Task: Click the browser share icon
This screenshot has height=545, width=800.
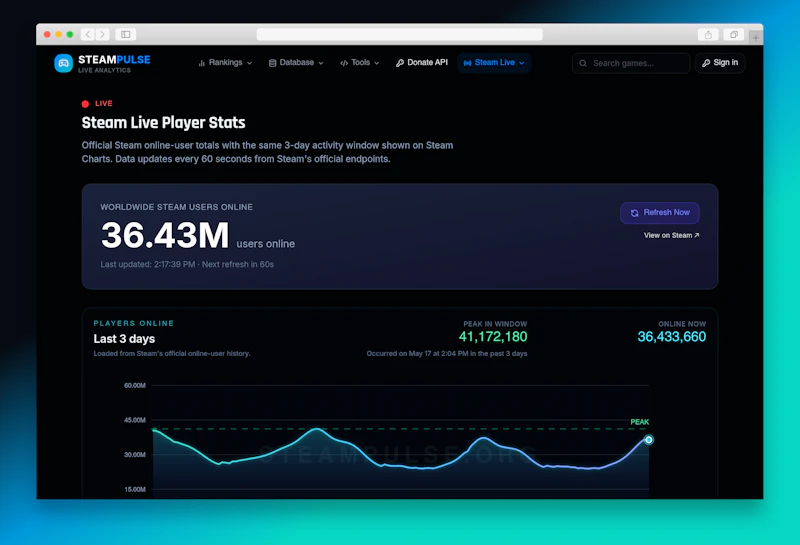Action: (708, 35)
